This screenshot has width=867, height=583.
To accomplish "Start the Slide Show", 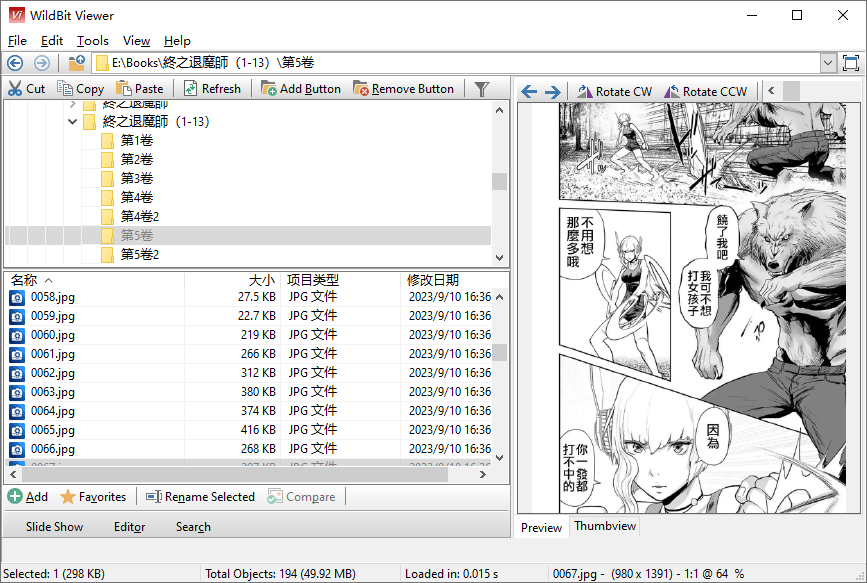I will coord(54,527).
